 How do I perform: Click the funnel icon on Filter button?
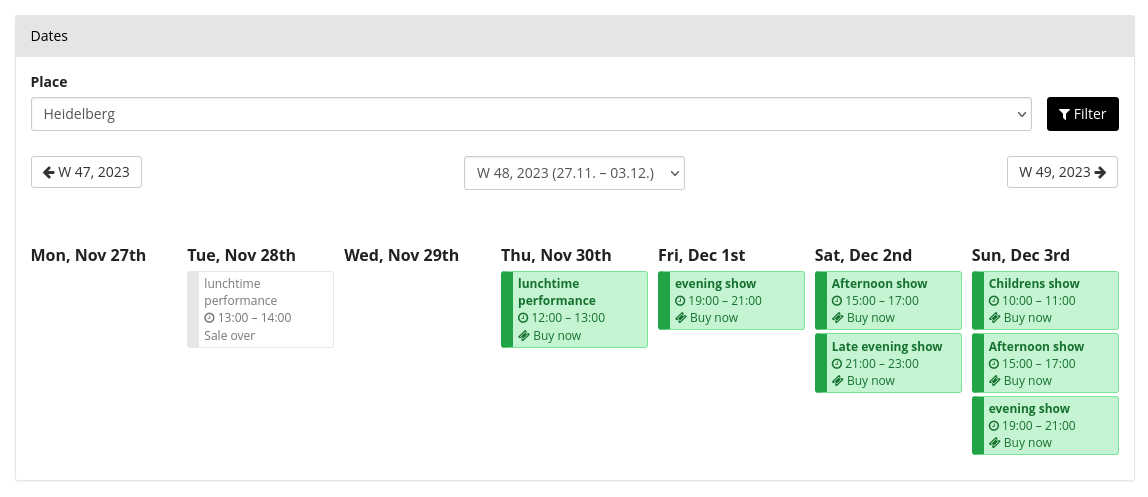point(1065,114)
